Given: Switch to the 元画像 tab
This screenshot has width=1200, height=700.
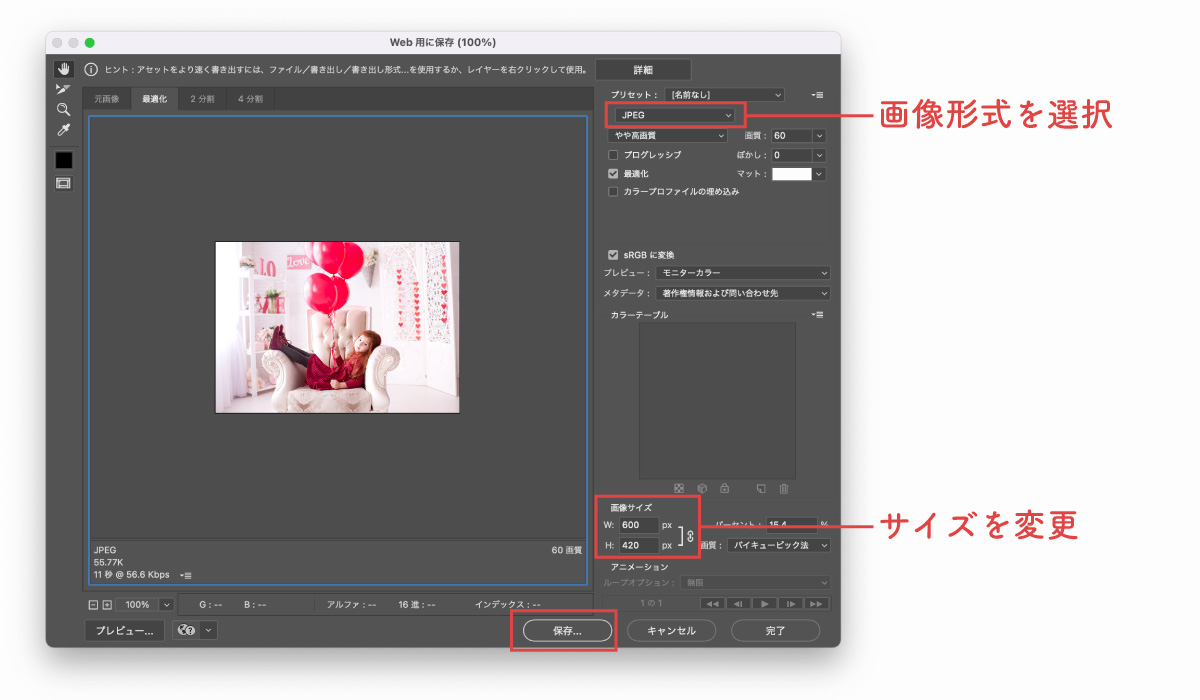Looking at the screenshot, I should 107,99.
